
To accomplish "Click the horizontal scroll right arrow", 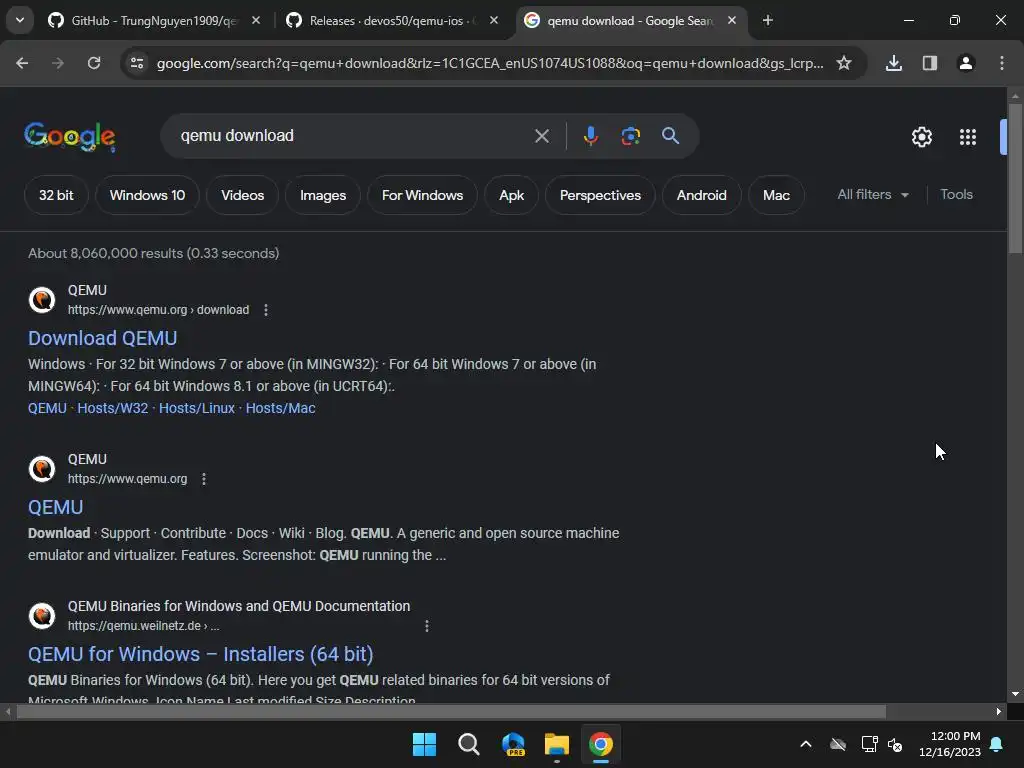I will [x=999, y=711].
